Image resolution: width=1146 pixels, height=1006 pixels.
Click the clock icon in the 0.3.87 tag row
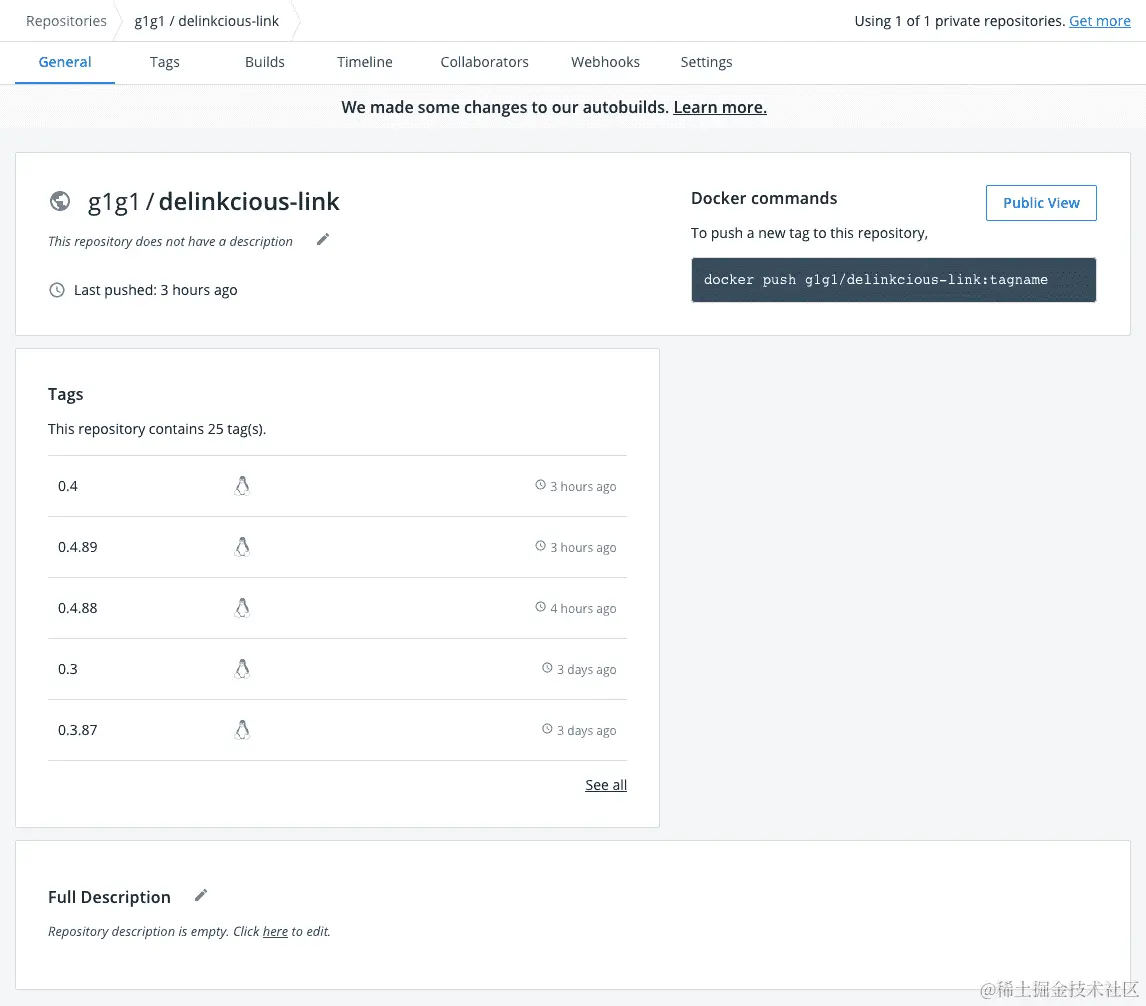tap(547, 728)
